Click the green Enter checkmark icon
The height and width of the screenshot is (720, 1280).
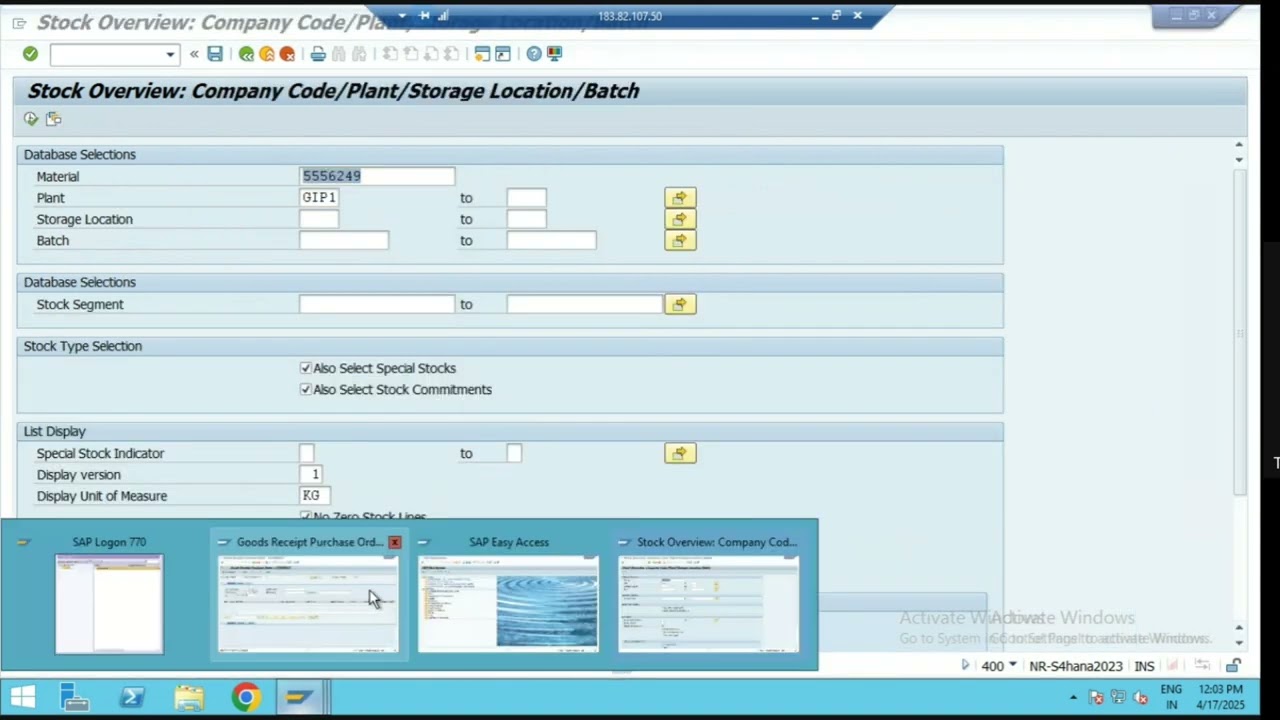(x=30, y=54)
